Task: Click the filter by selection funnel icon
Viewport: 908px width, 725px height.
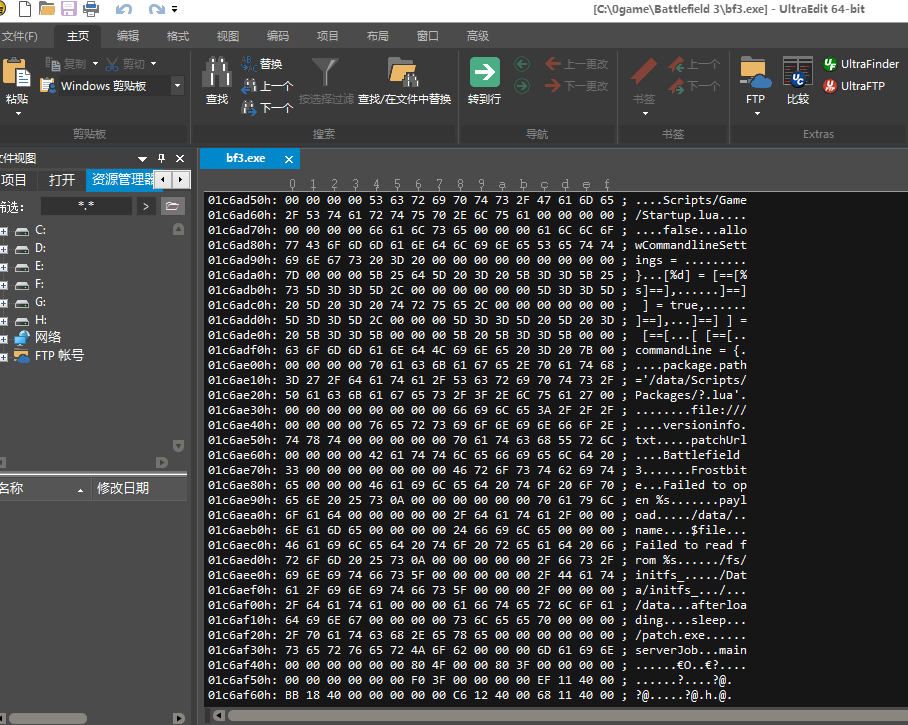Action: point(325,72)
